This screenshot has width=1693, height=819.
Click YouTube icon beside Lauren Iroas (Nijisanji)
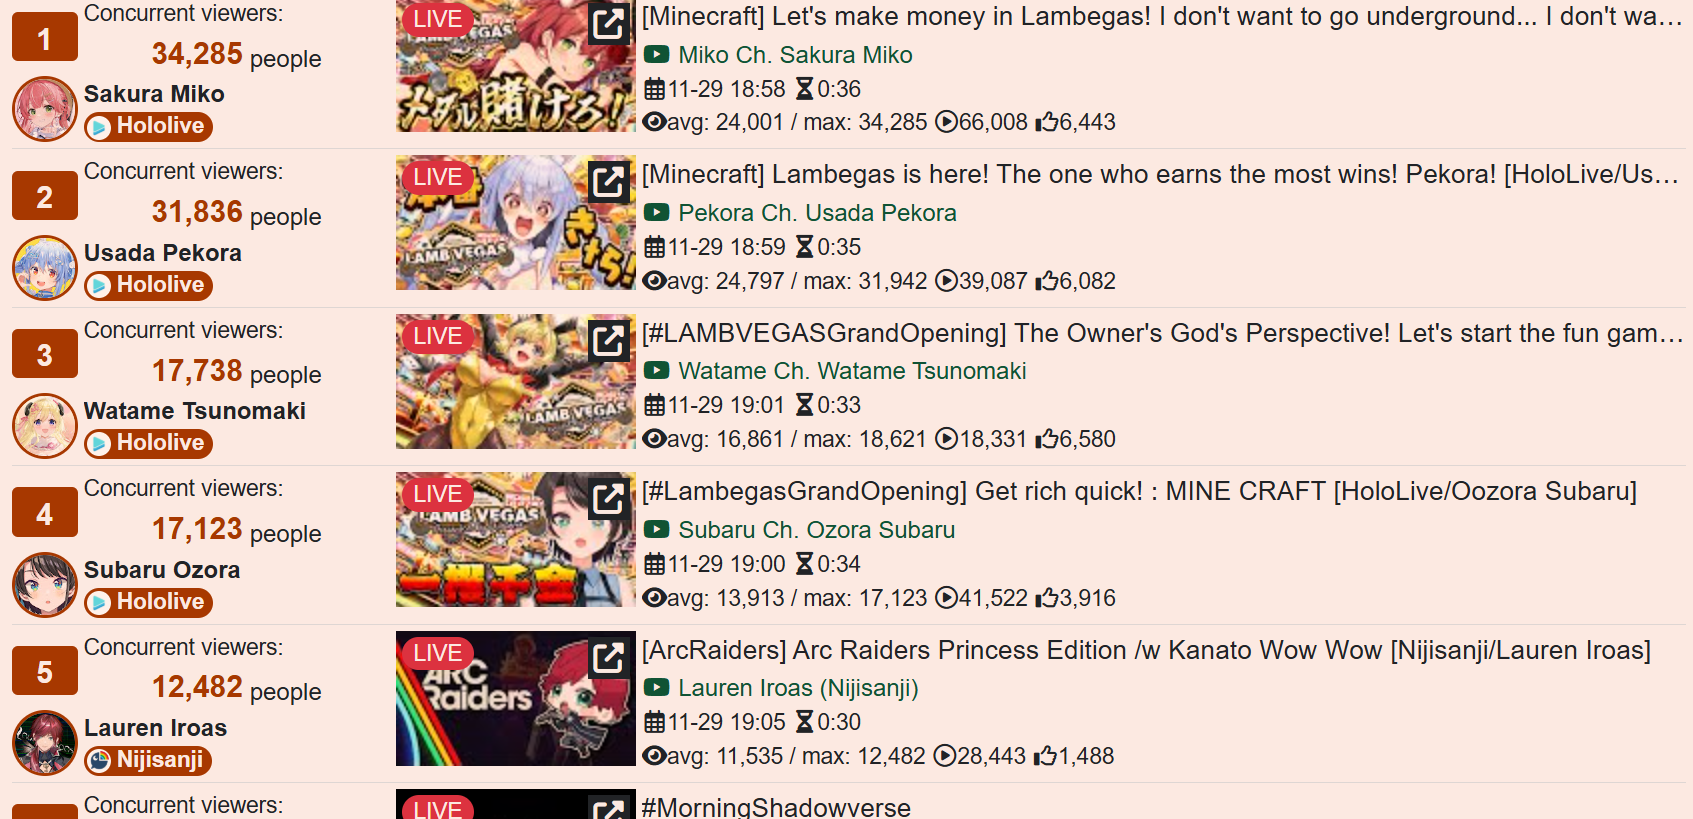tap(656, 688)
